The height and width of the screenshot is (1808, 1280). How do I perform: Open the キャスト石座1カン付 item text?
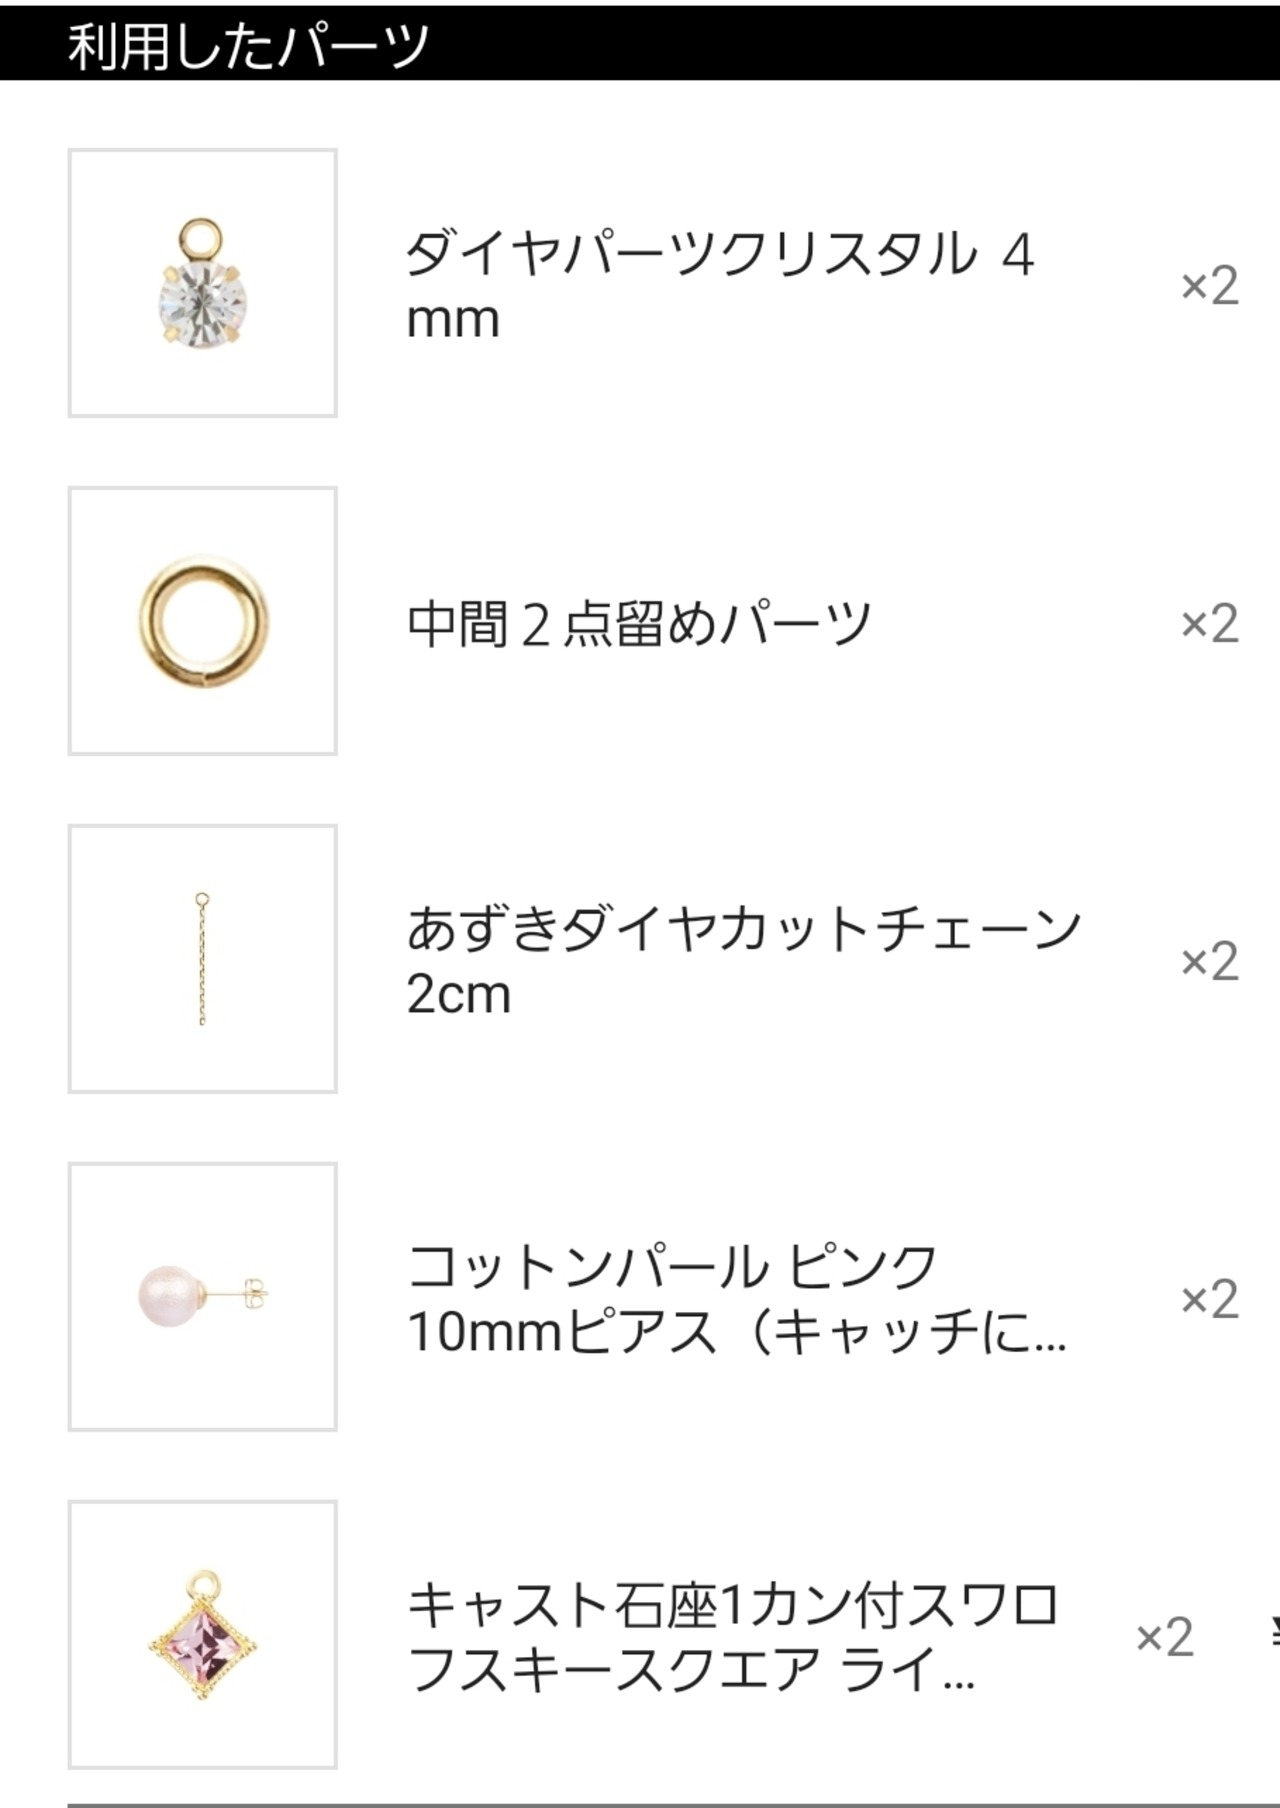coord(732,1606)
